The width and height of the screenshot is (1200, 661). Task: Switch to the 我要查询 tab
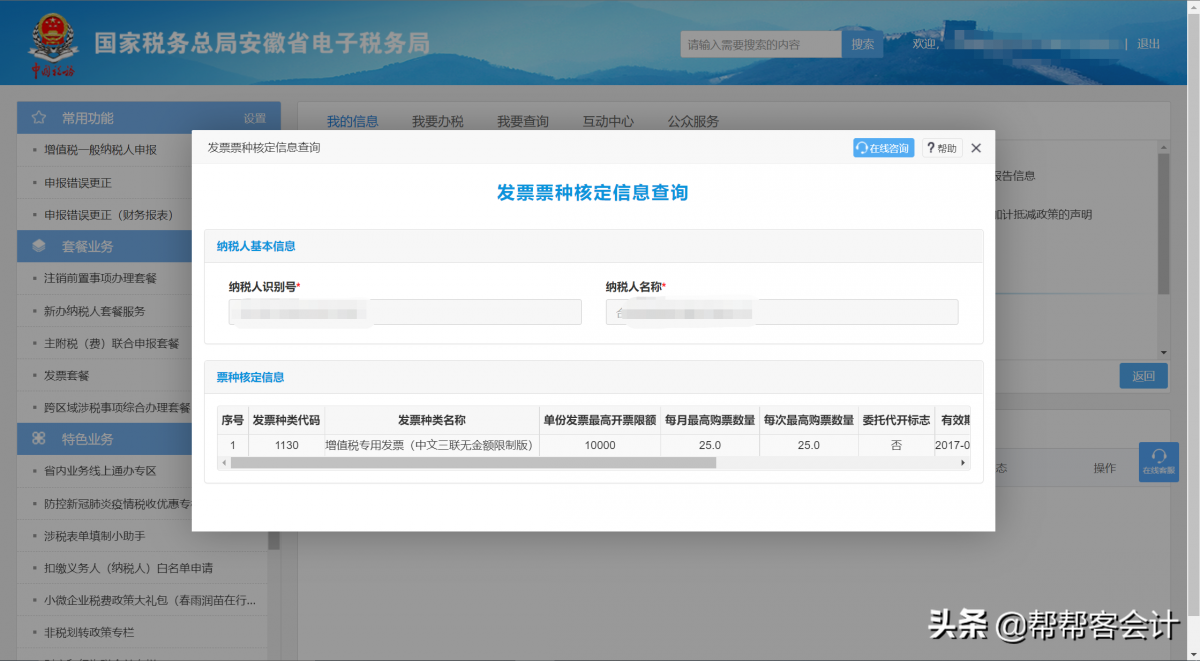[x=523, y=122]
